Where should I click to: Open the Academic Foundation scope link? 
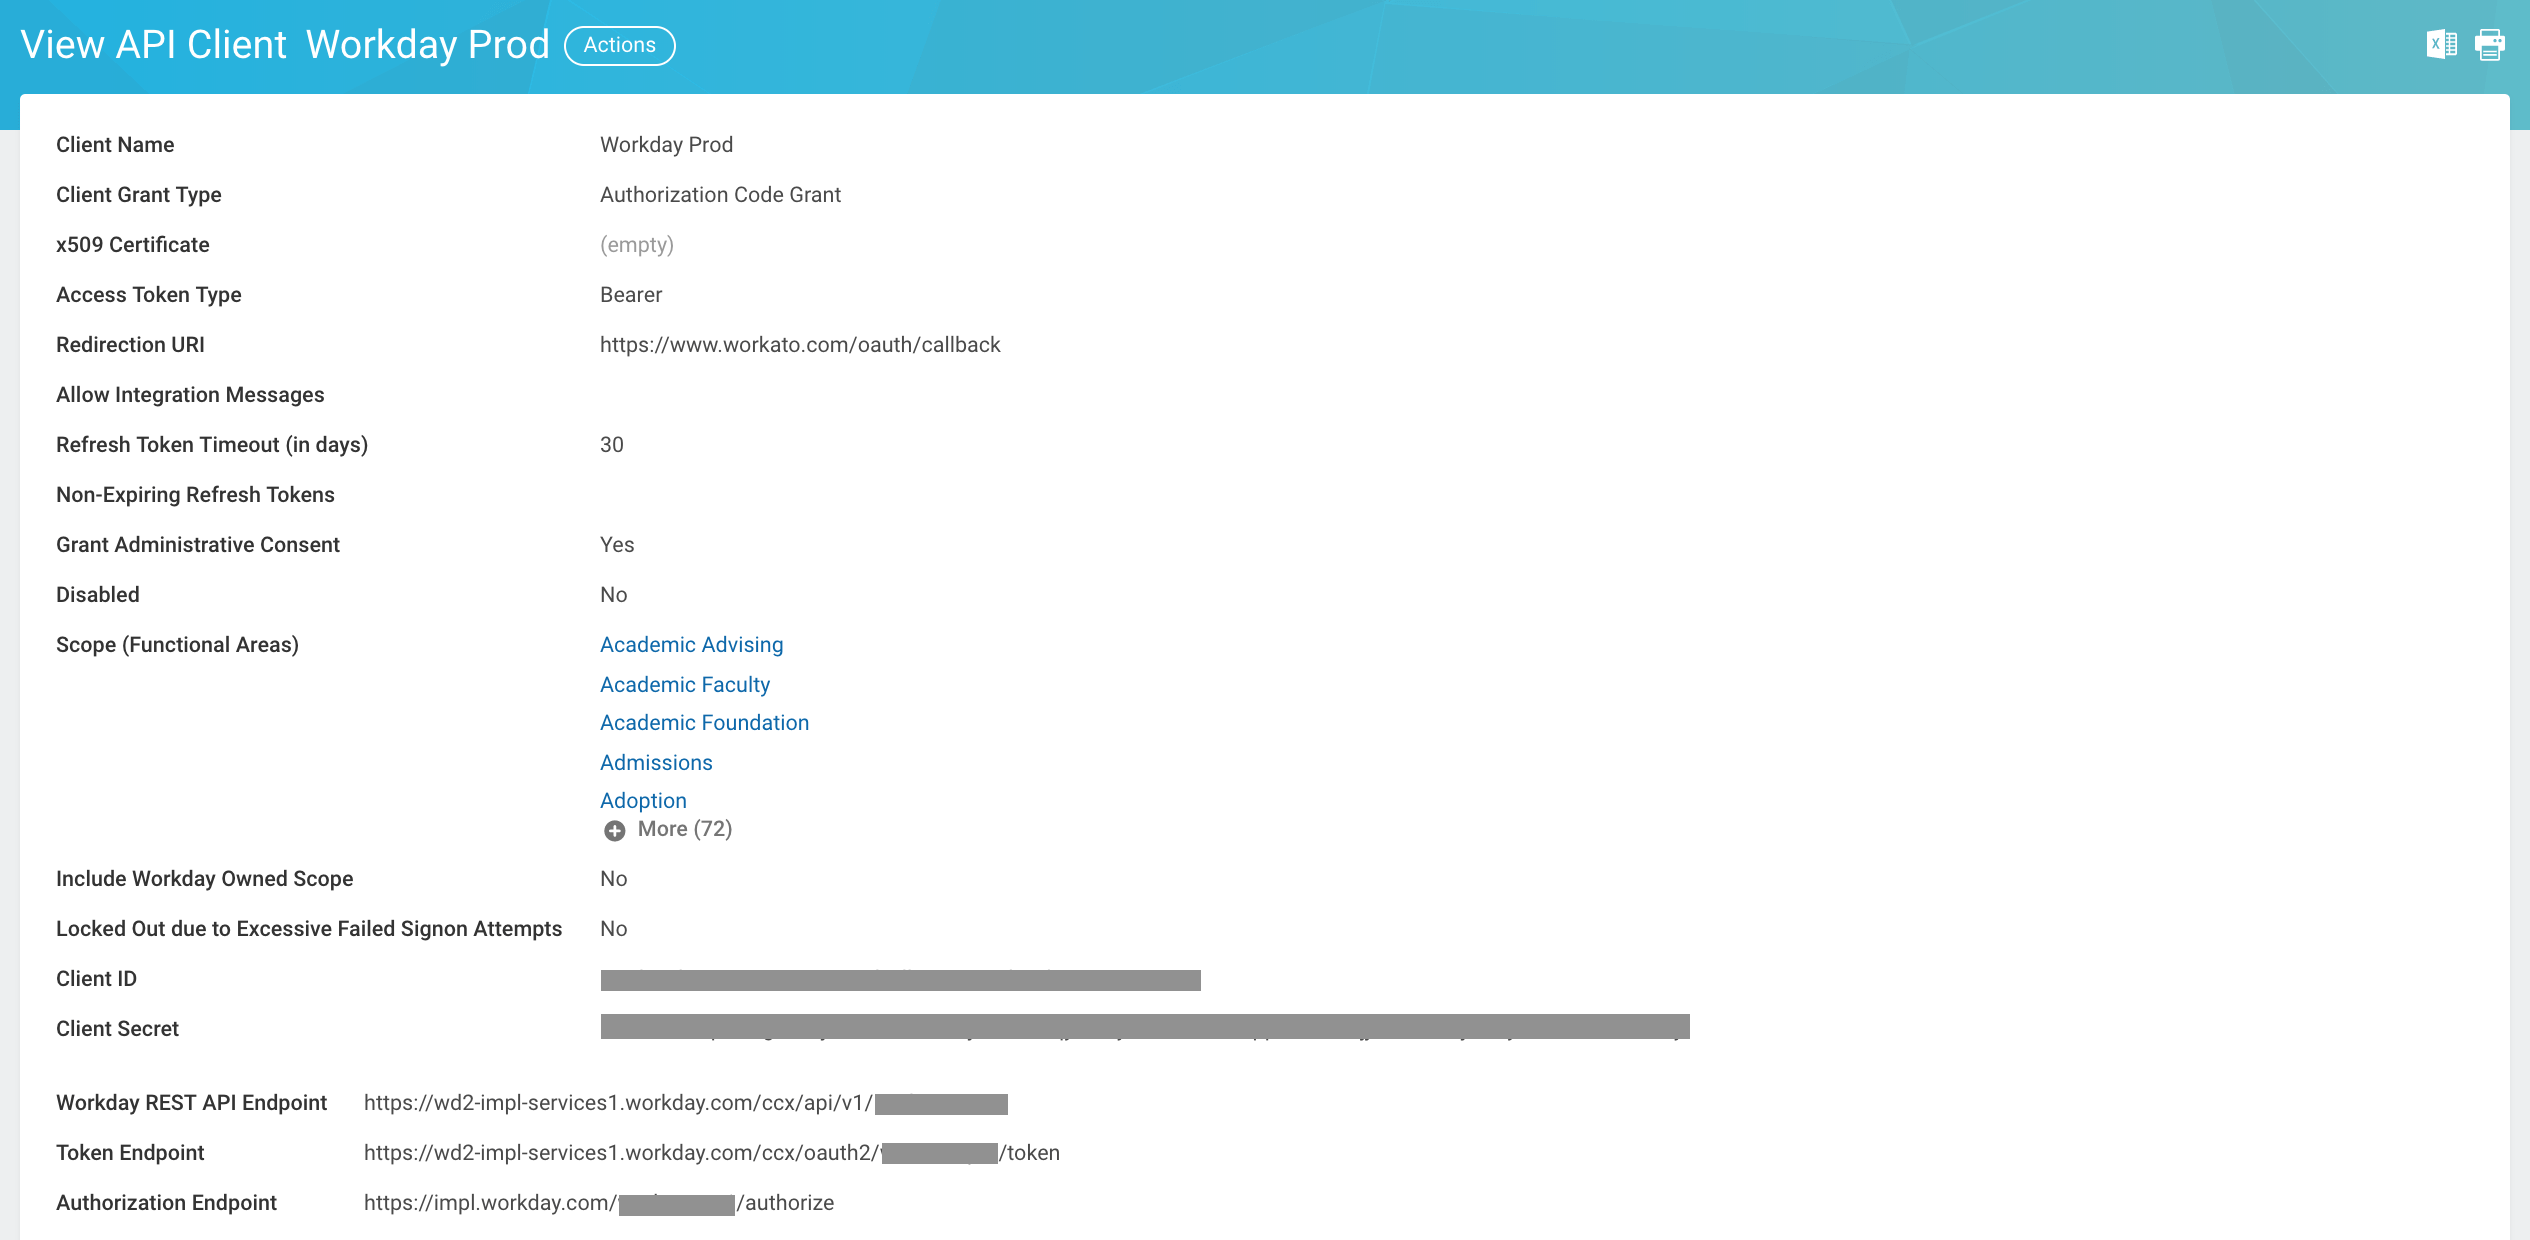point(704,722)
